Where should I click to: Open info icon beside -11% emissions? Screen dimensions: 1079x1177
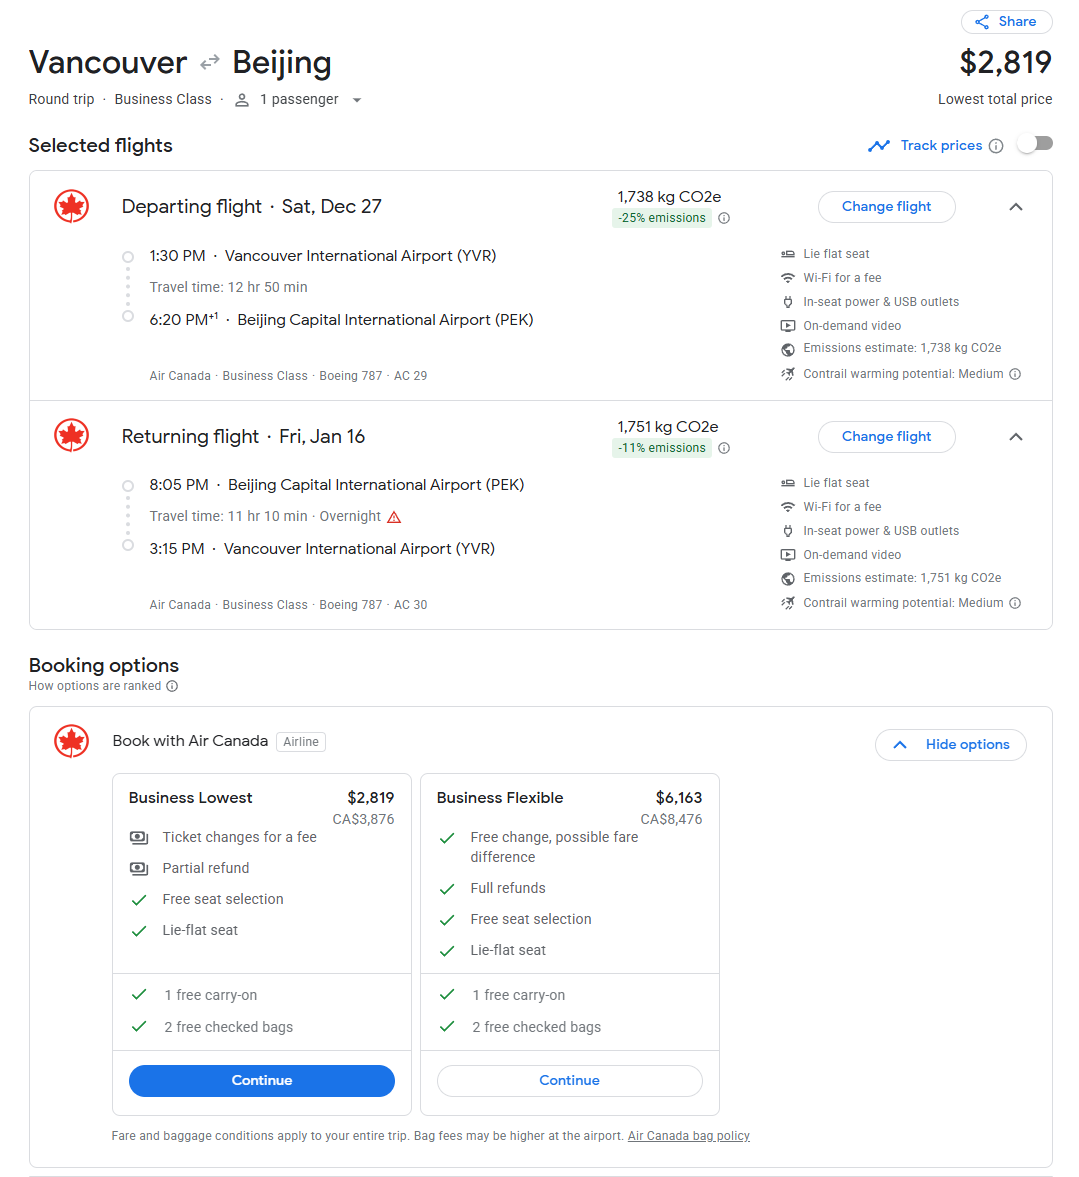pyautogui.click(x=724, y=448)
